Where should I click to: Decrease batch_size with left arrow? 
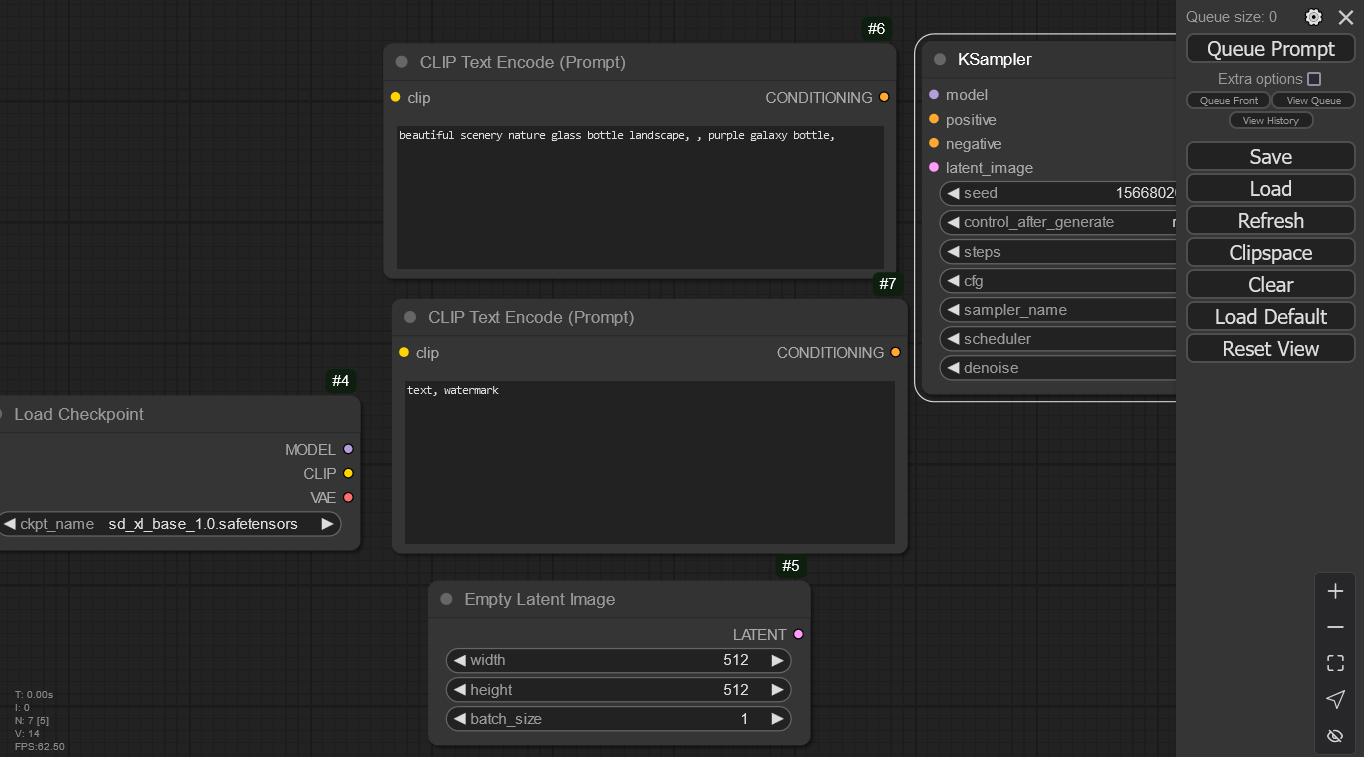459,719
